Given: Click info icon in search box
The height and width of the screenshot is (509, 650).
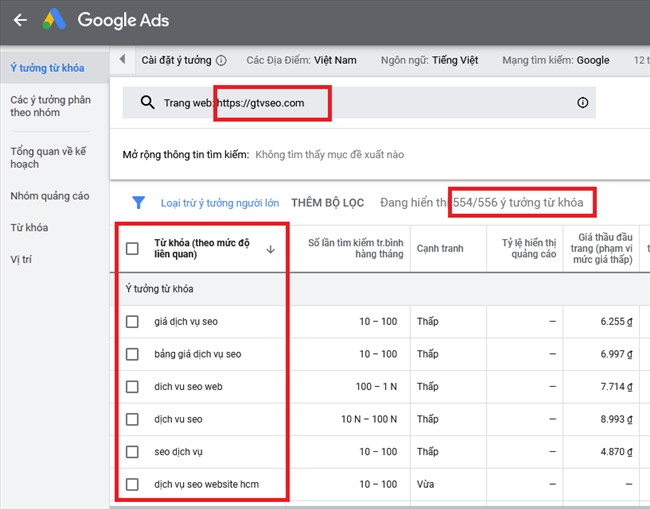Looking at the screenshot, I should 582,103.
